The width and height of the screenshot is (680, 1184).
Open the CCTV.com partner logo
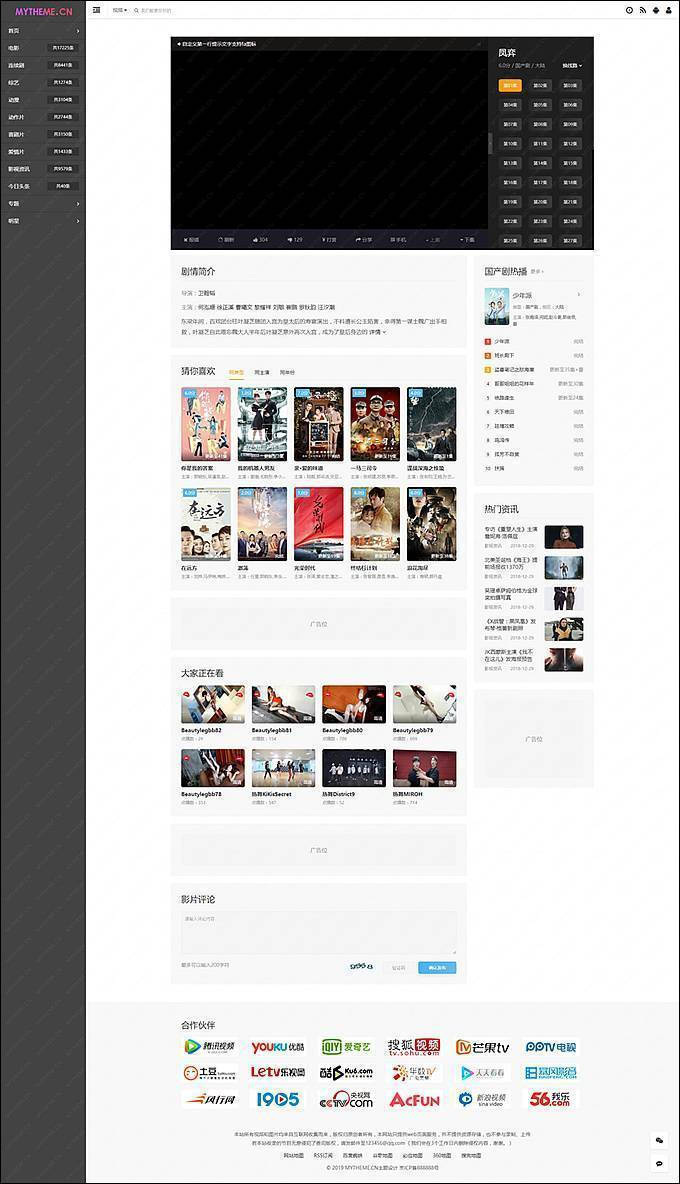click(x=346, y=1099)
